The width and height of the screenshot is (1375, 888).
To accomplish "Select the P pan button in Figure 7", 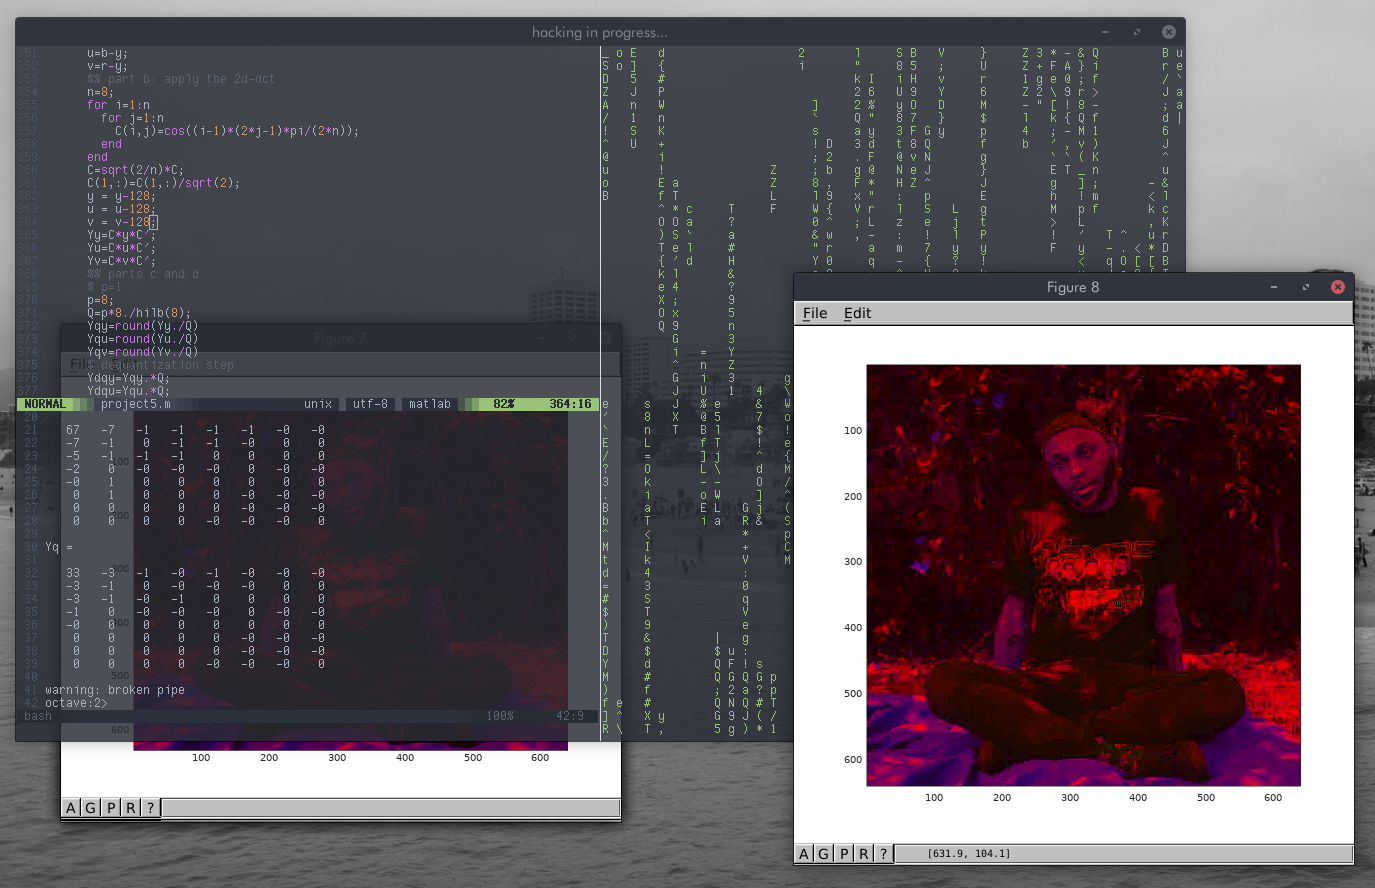I will click(111, 808).
